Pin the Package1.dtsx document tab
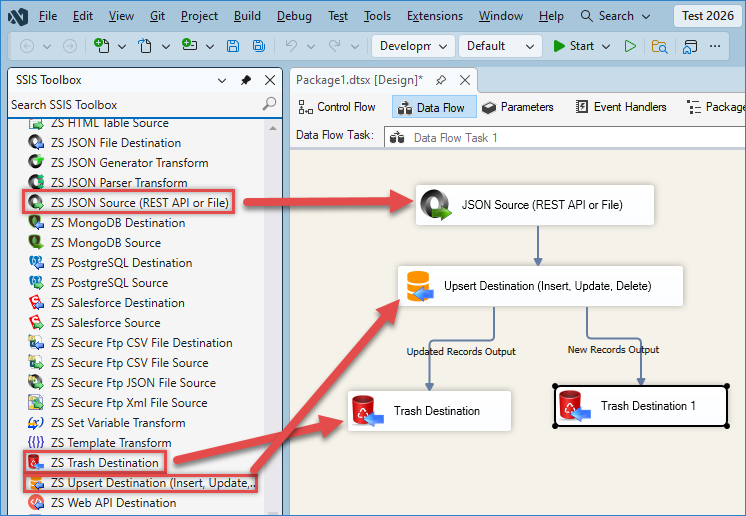746x516 pixels. 441,80
